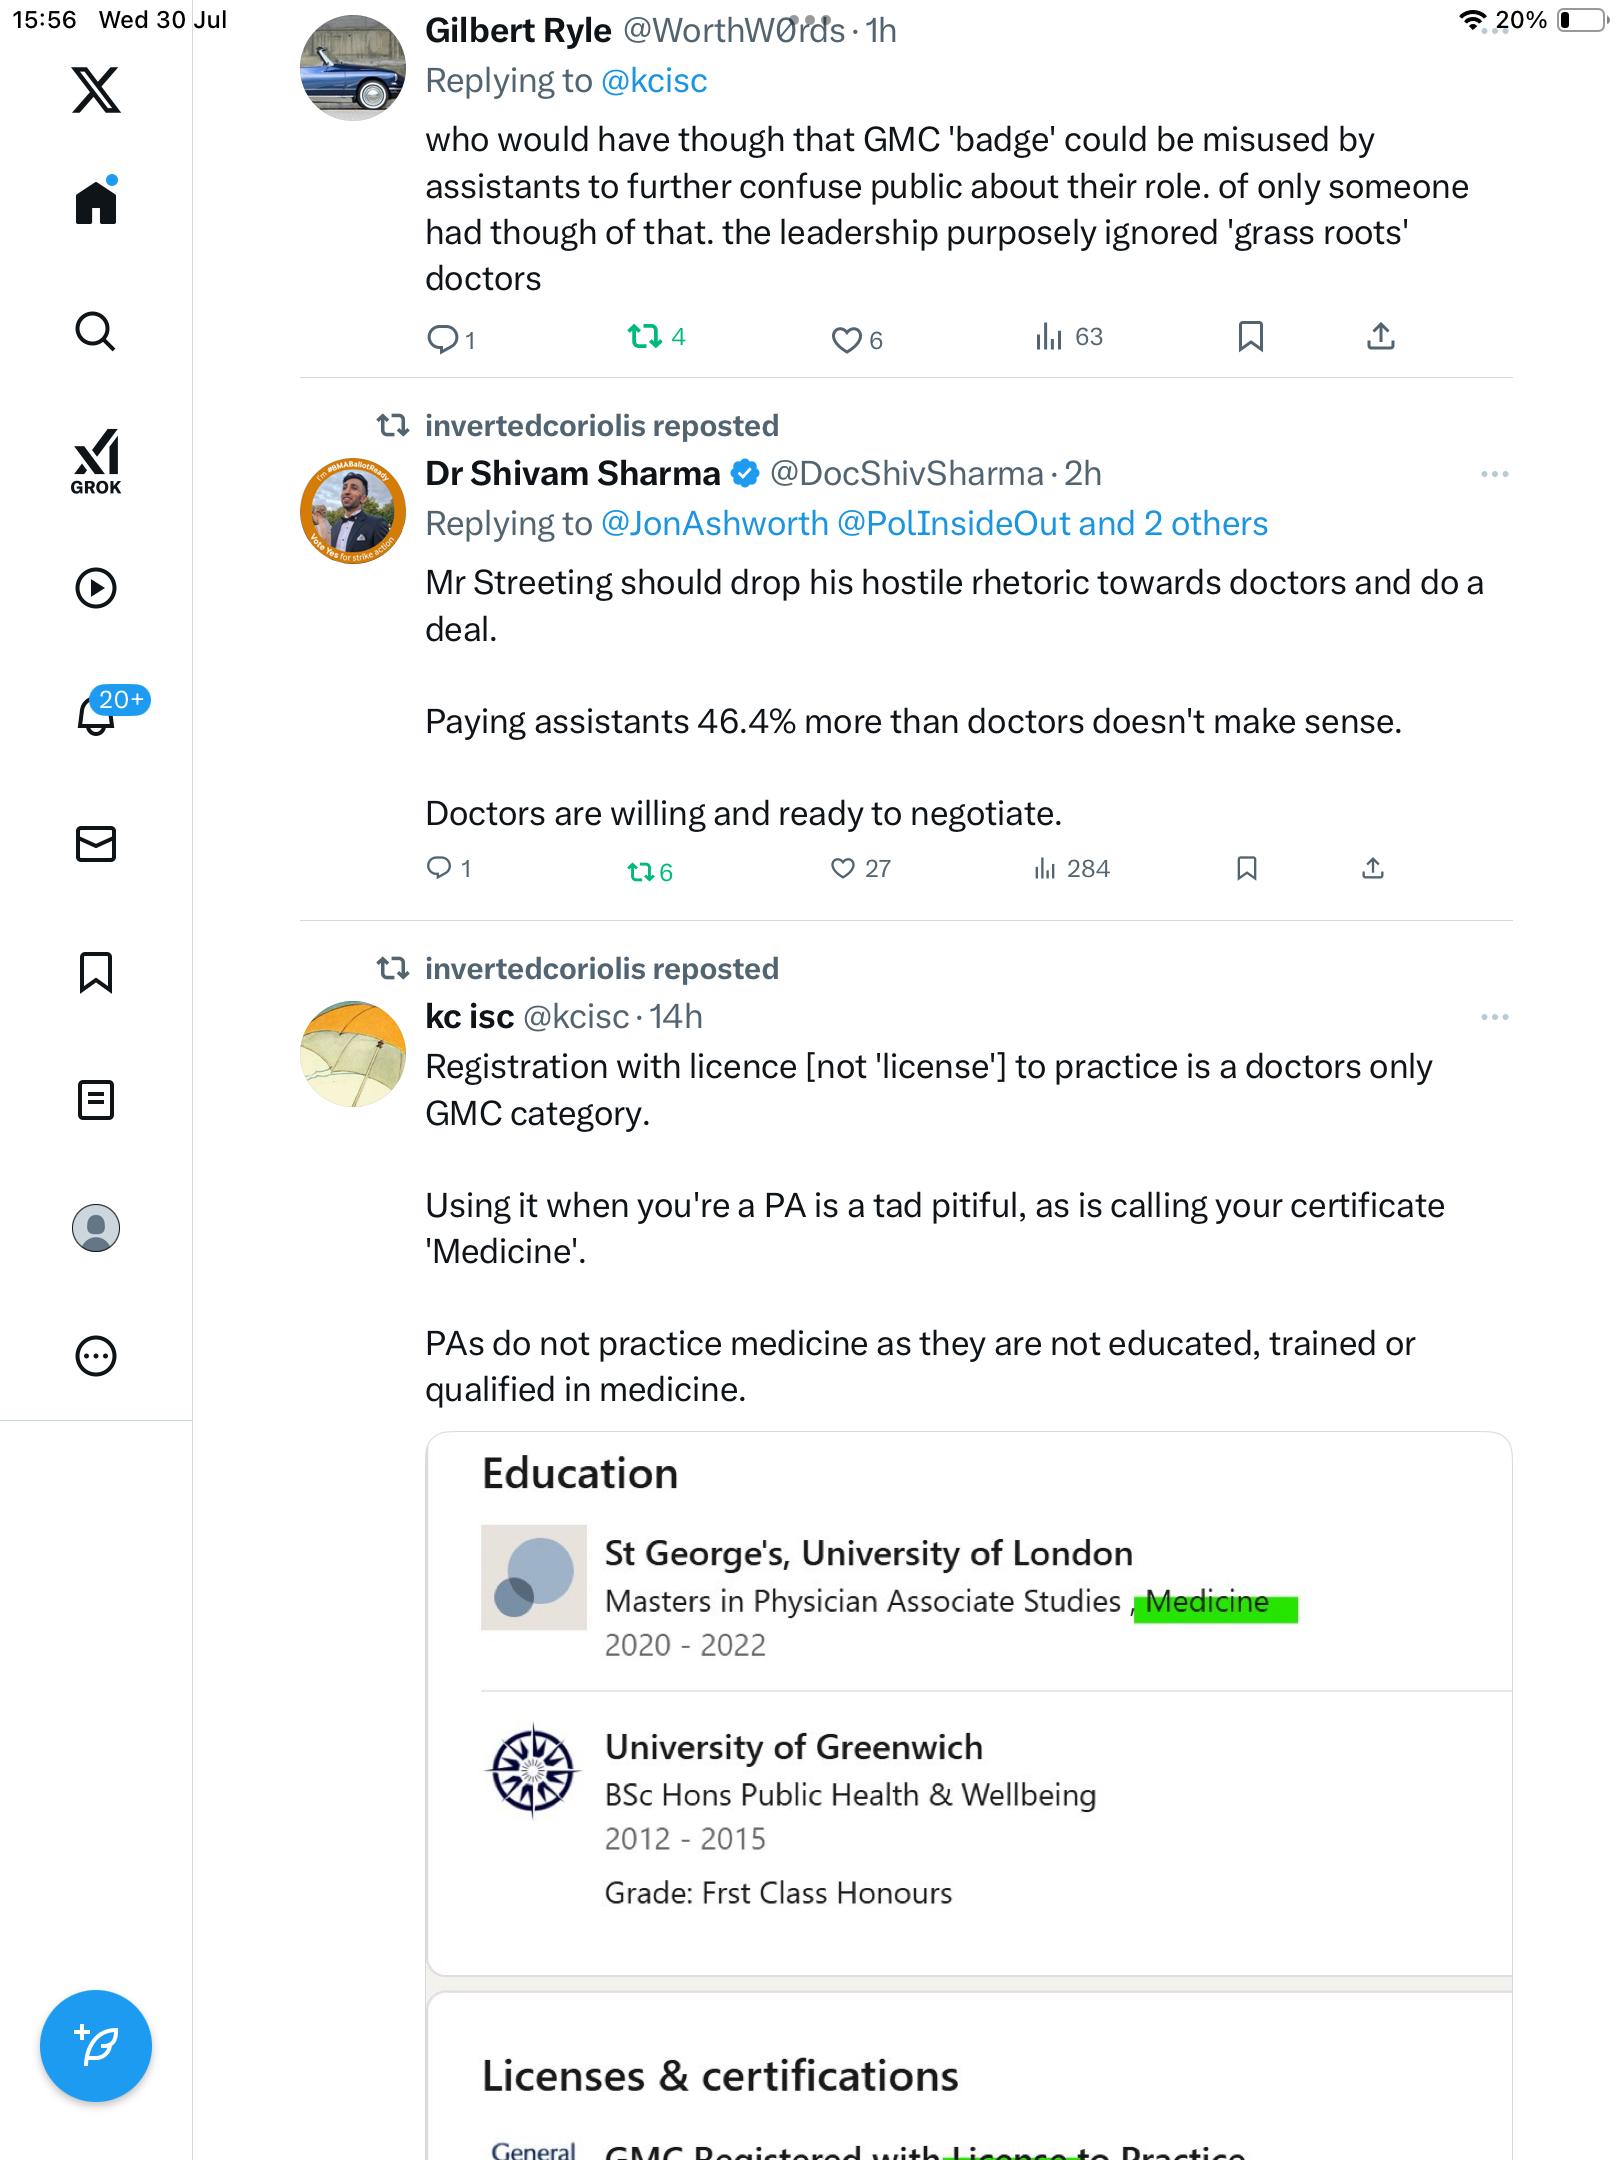Compose a new post with feather button
This screenshot has height=2160, width=1620.
pyautogui.click(x=96, y=2045)
